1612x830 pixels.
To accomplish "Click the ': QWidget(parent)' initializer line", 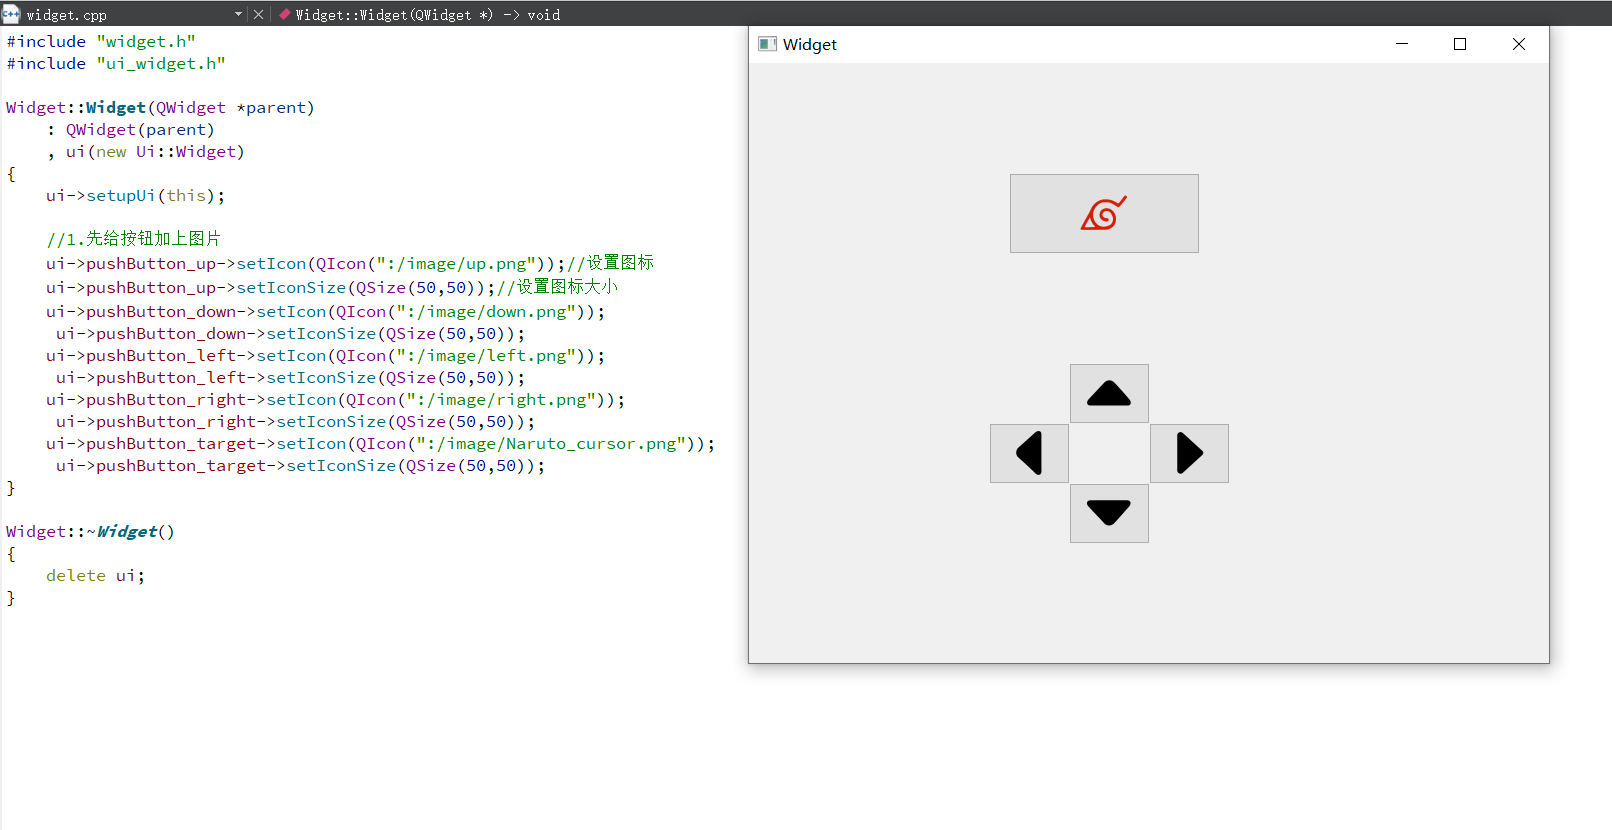I will (130, 129).
